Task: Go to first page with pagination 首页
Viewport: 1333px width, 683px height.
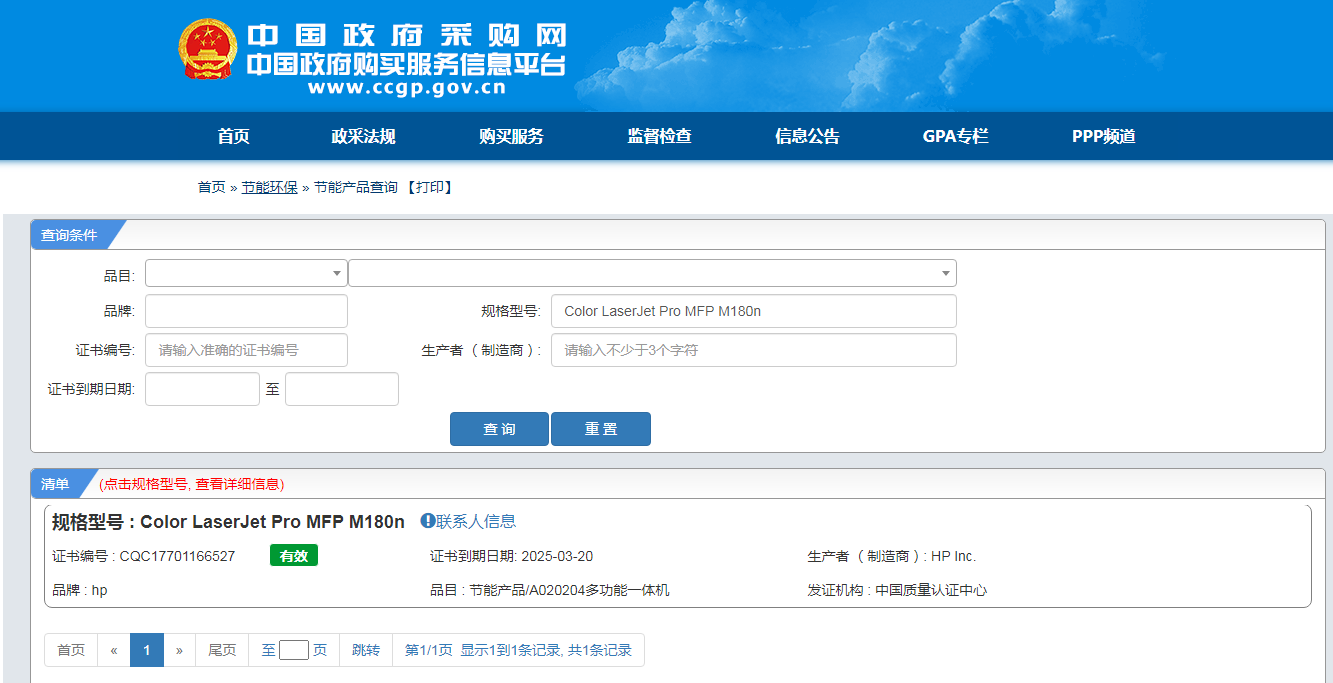Action: [x=71, y=650]
